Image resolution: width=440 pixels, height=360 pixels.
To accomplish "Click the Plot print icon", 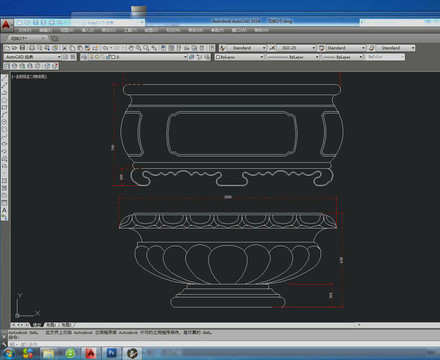I will [x=32, y=48].
